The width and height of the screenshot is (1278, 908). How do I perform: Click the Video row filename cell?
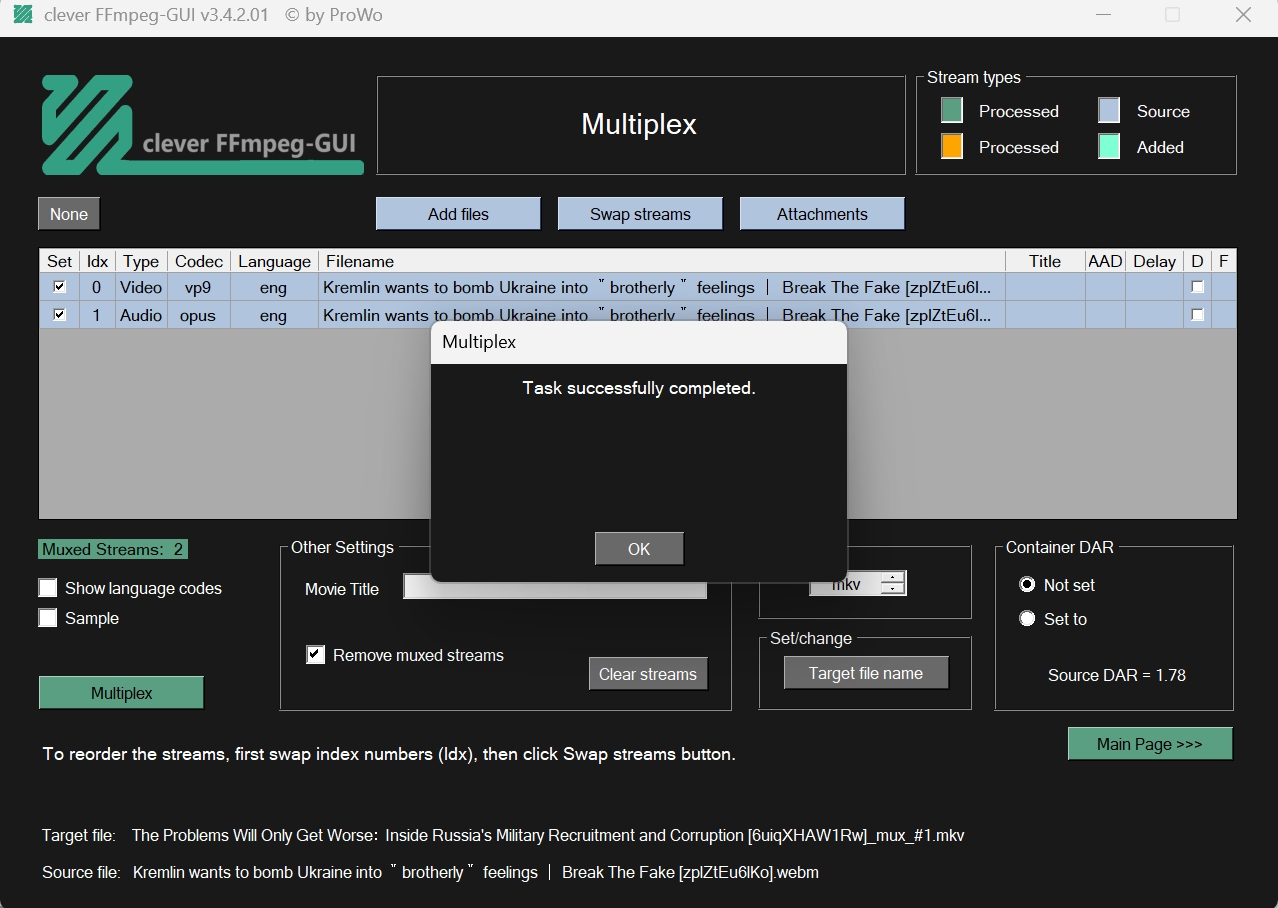click(662, 287)
